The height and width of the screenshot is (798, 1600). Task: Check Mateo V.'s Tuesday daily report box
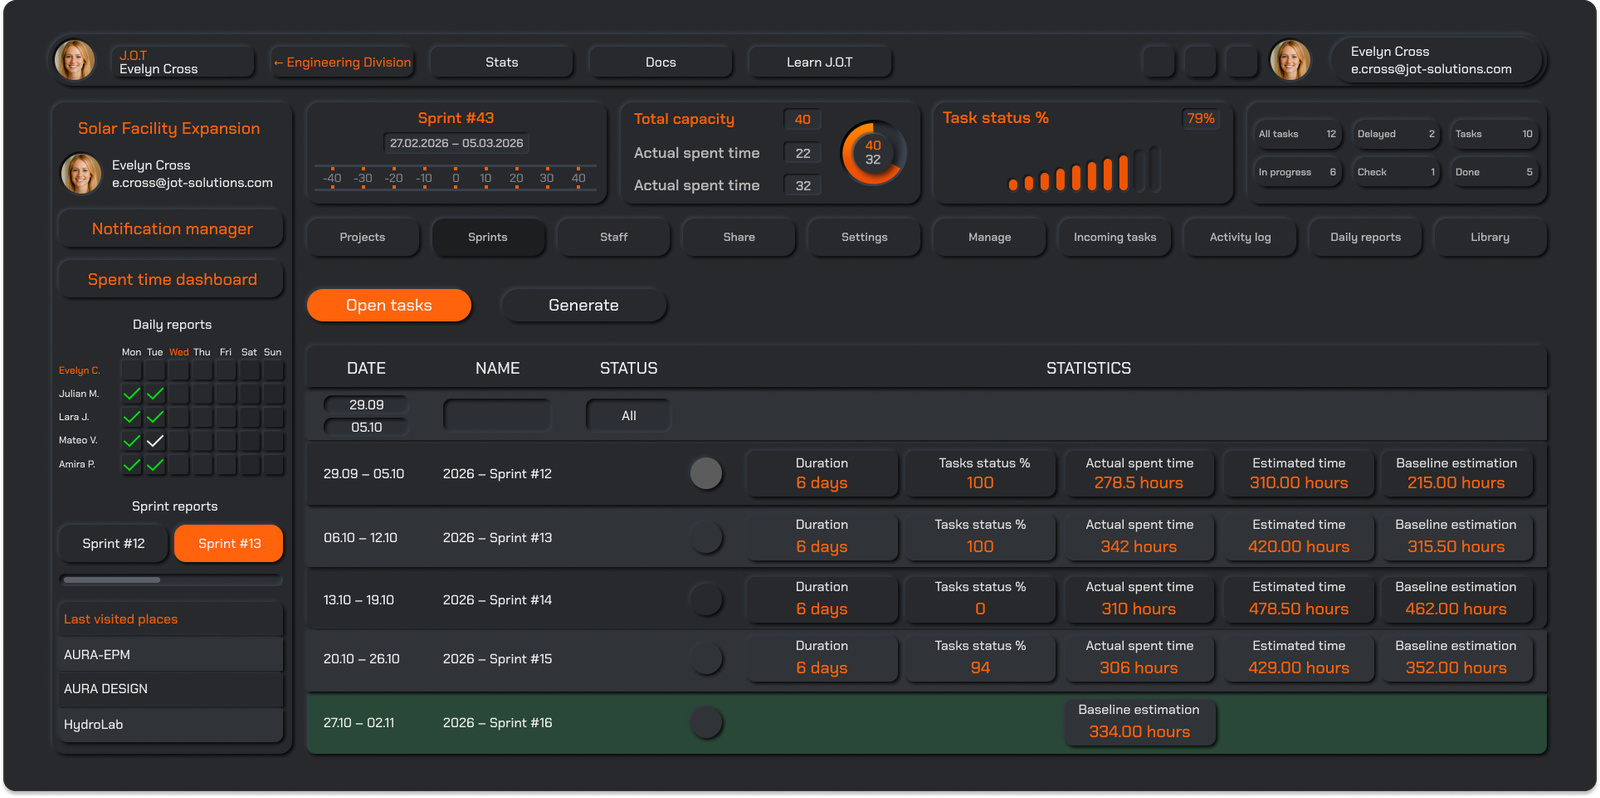tap(155, 441)
